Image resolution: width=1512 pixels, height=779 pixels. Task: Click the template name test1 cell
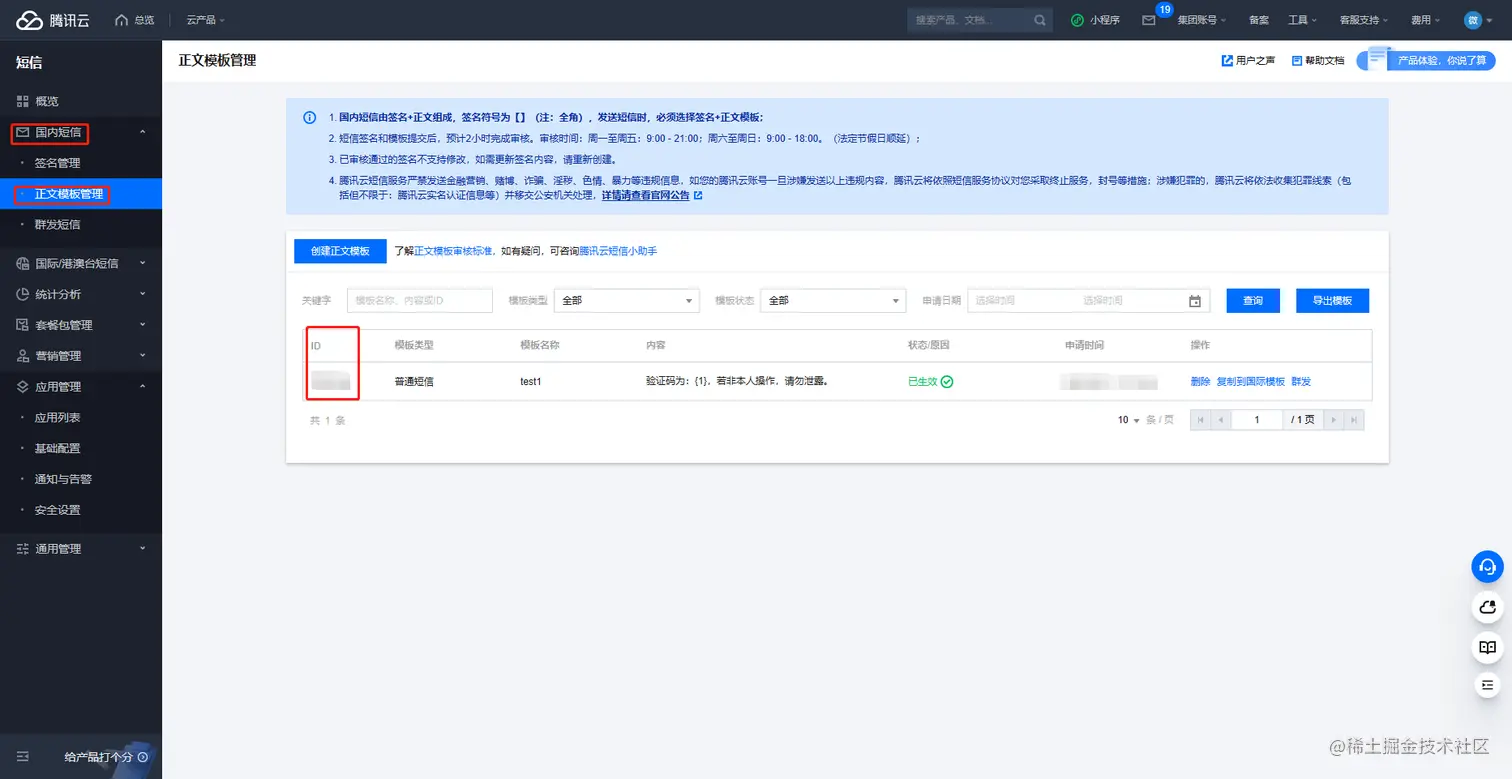531,382
